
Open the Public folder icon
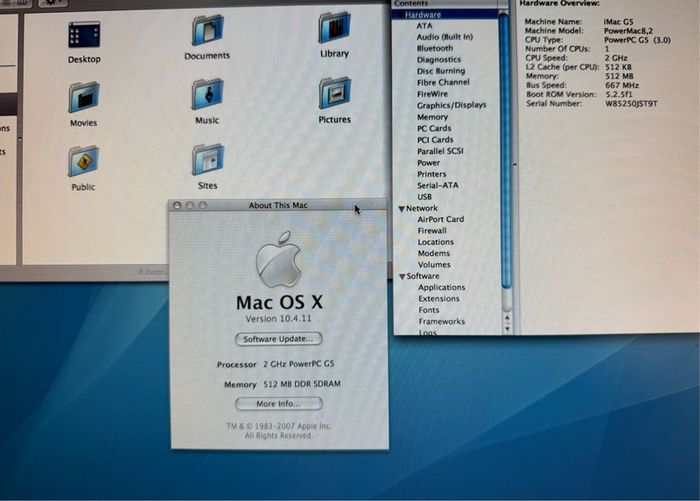pos(83,161)
